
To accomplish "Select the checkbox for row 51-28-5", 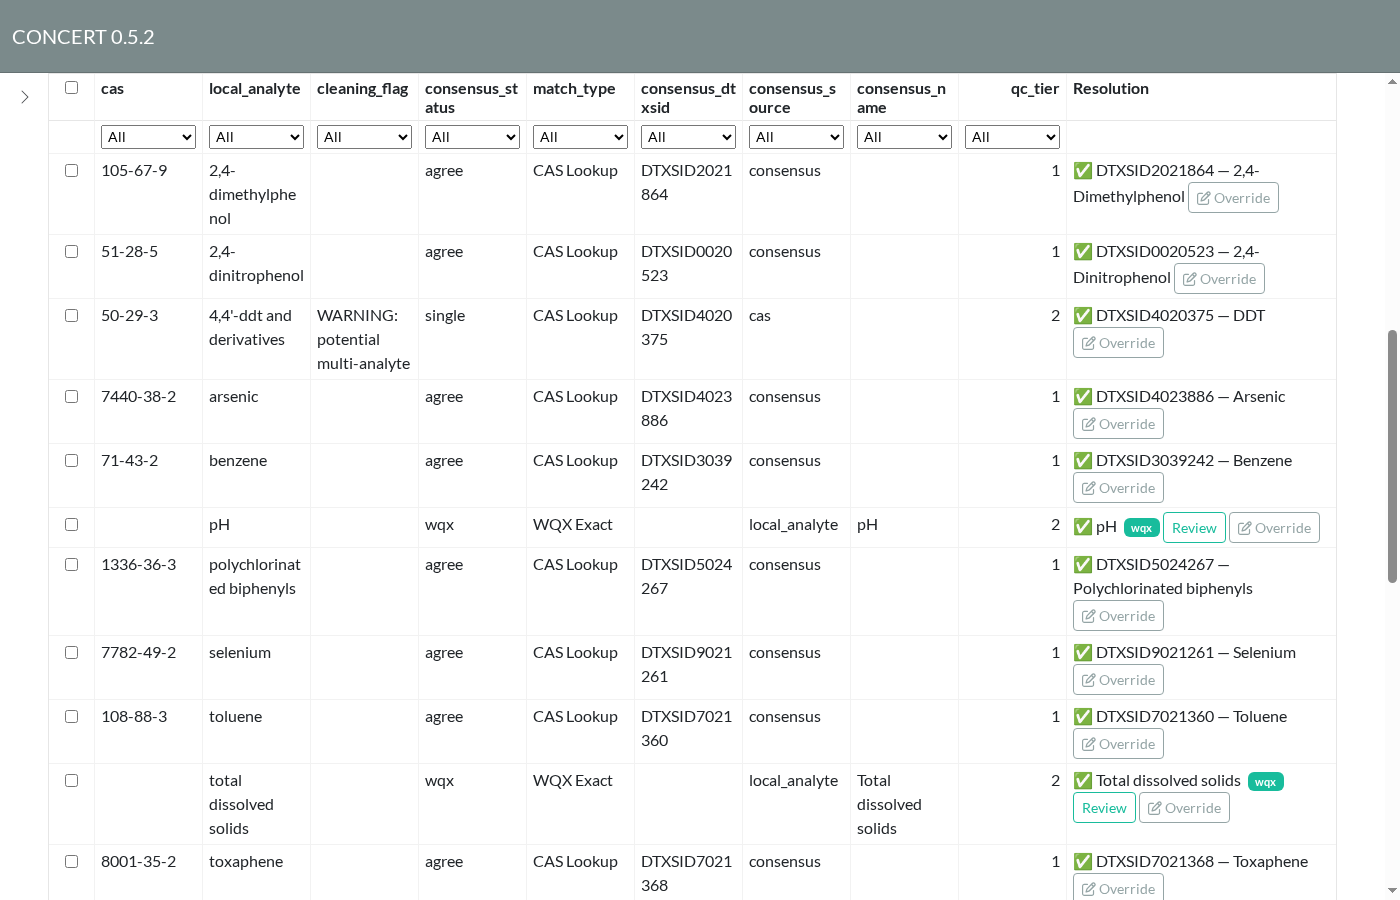I will 72,252.
